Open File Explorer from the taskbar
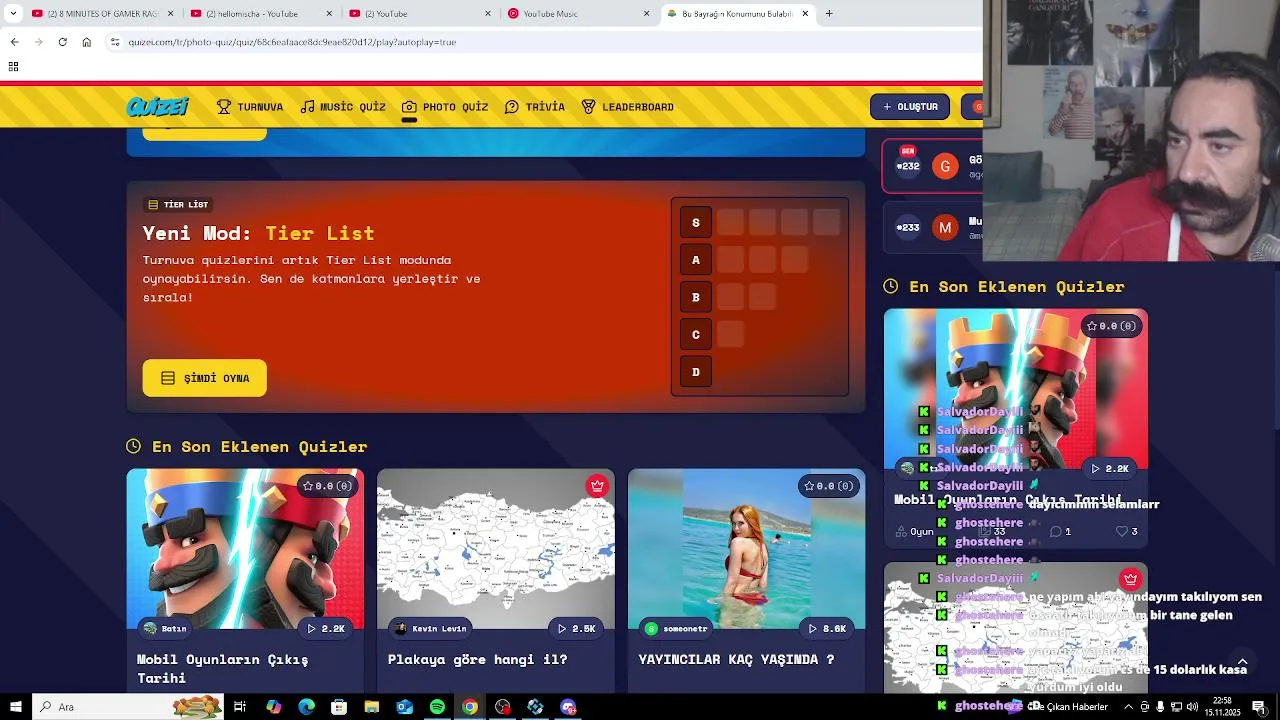 (x=372, y=707)
